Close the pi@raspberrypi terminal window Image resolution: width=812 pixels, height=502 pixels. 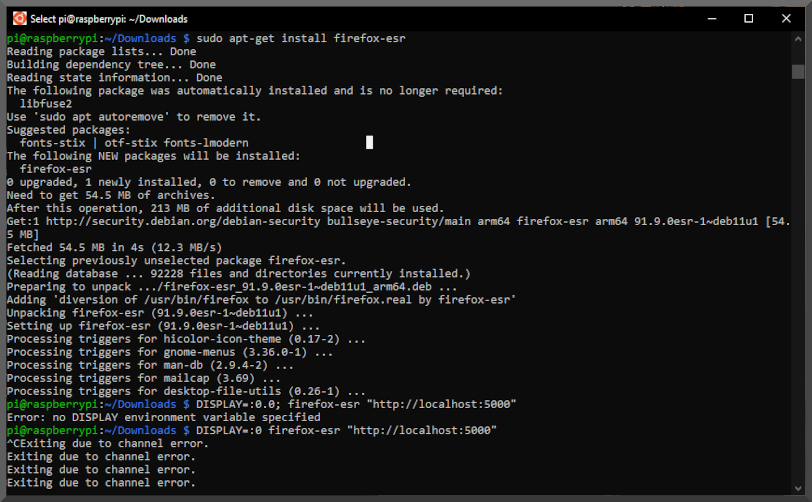(x=793, y=18)
